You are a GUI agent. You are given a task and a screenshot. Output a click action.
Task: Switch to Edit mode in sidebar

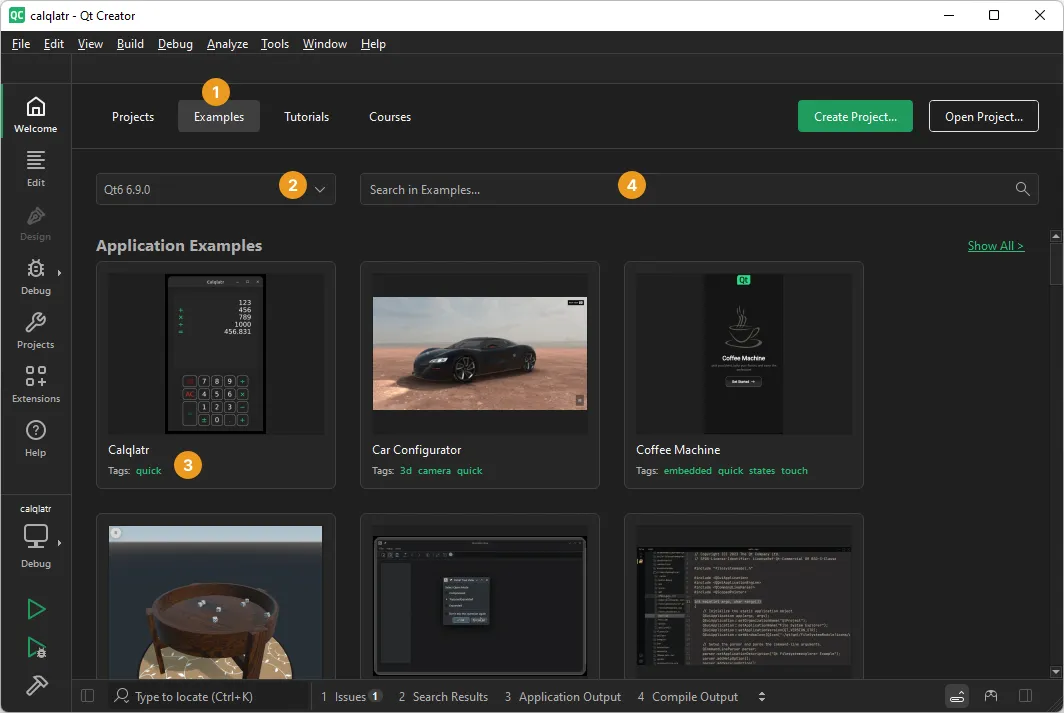coord(35,168)
